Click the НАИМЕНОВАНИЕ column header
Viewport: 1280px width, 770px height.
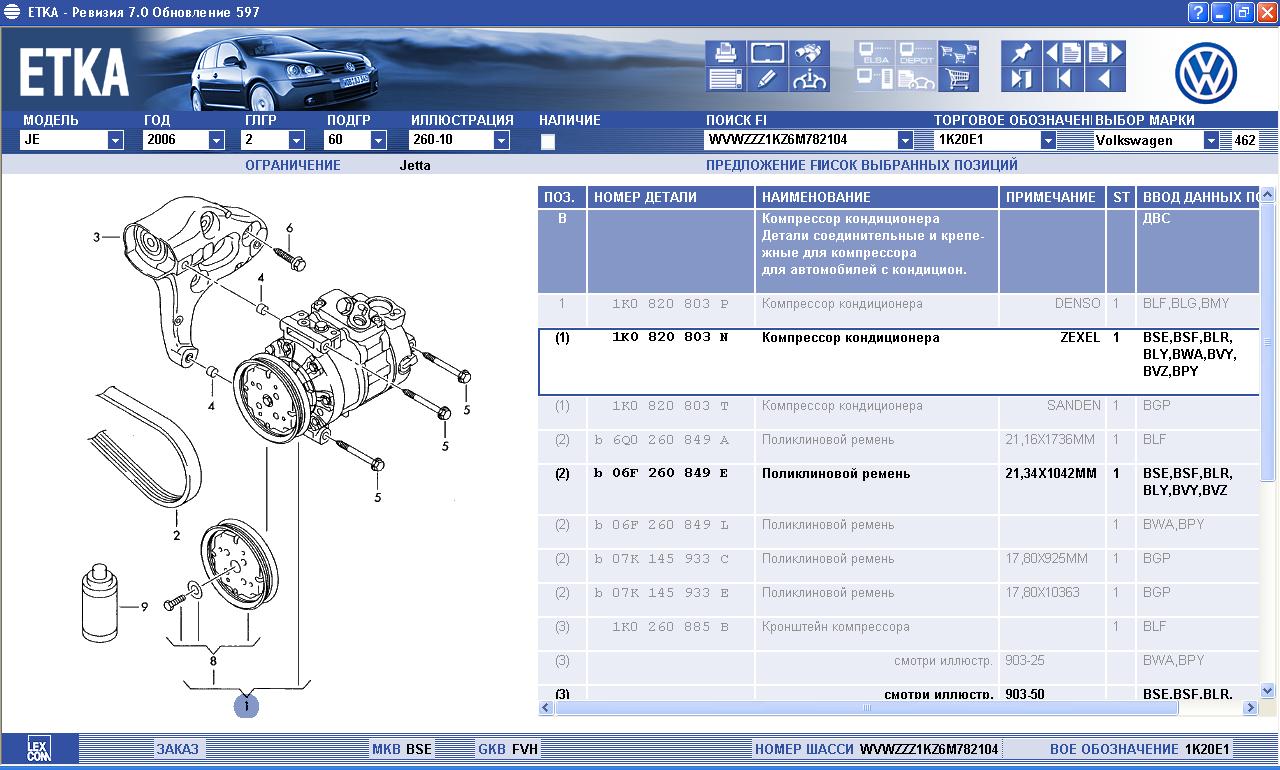coord(877,197)
